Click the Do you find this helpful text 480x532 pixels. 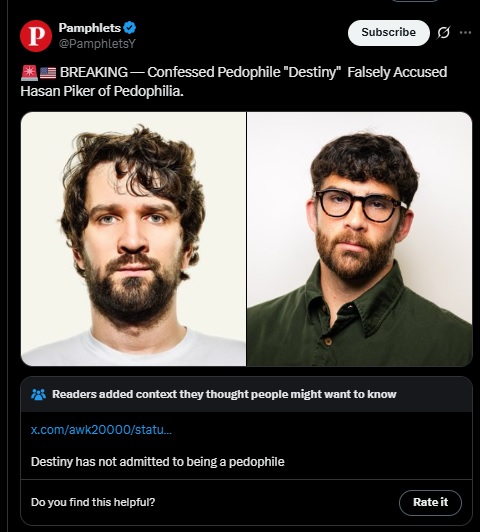(93, 502)
